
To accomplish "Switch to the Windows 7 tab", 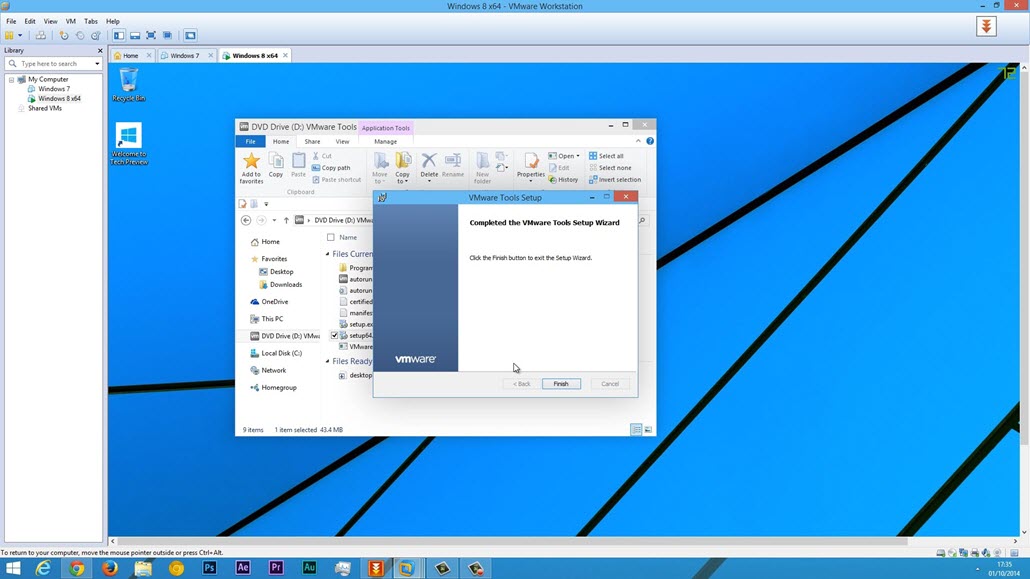I will pyautogui.click(x=184, y=56).
